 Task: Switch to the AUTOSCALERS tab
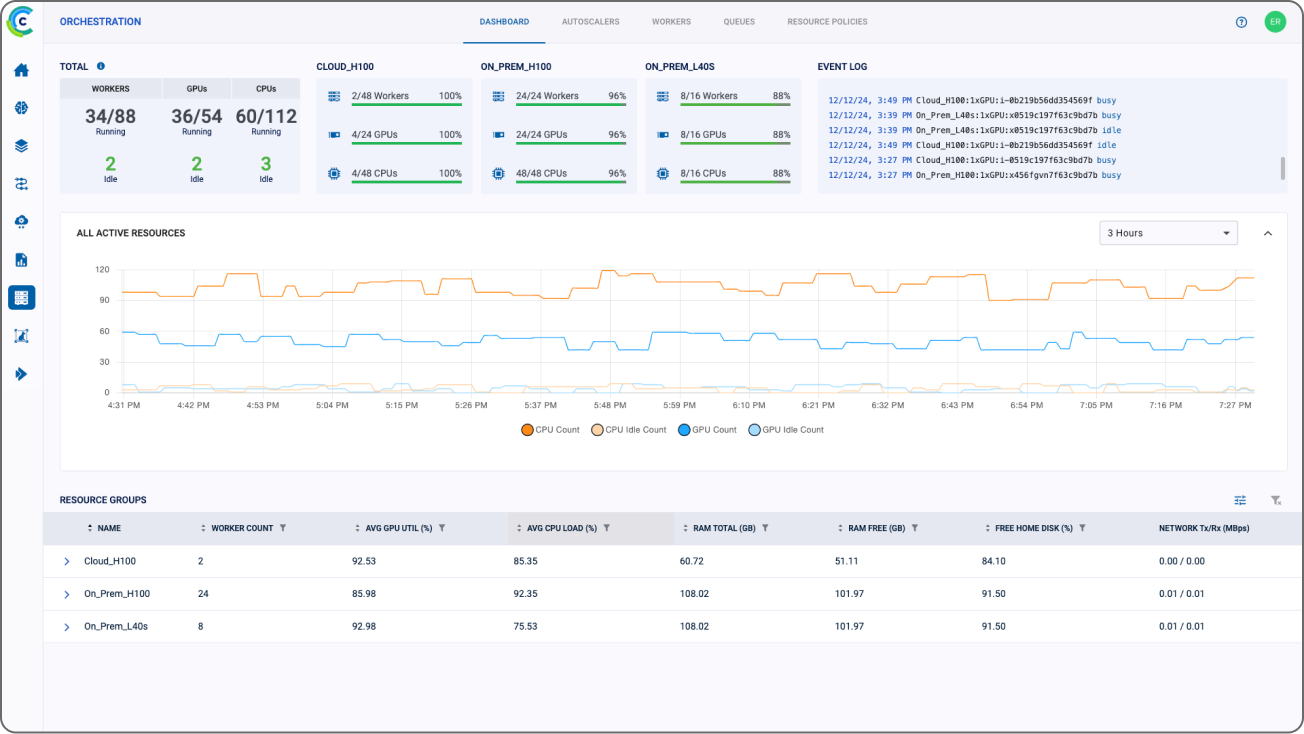click(x=590, y=21)
